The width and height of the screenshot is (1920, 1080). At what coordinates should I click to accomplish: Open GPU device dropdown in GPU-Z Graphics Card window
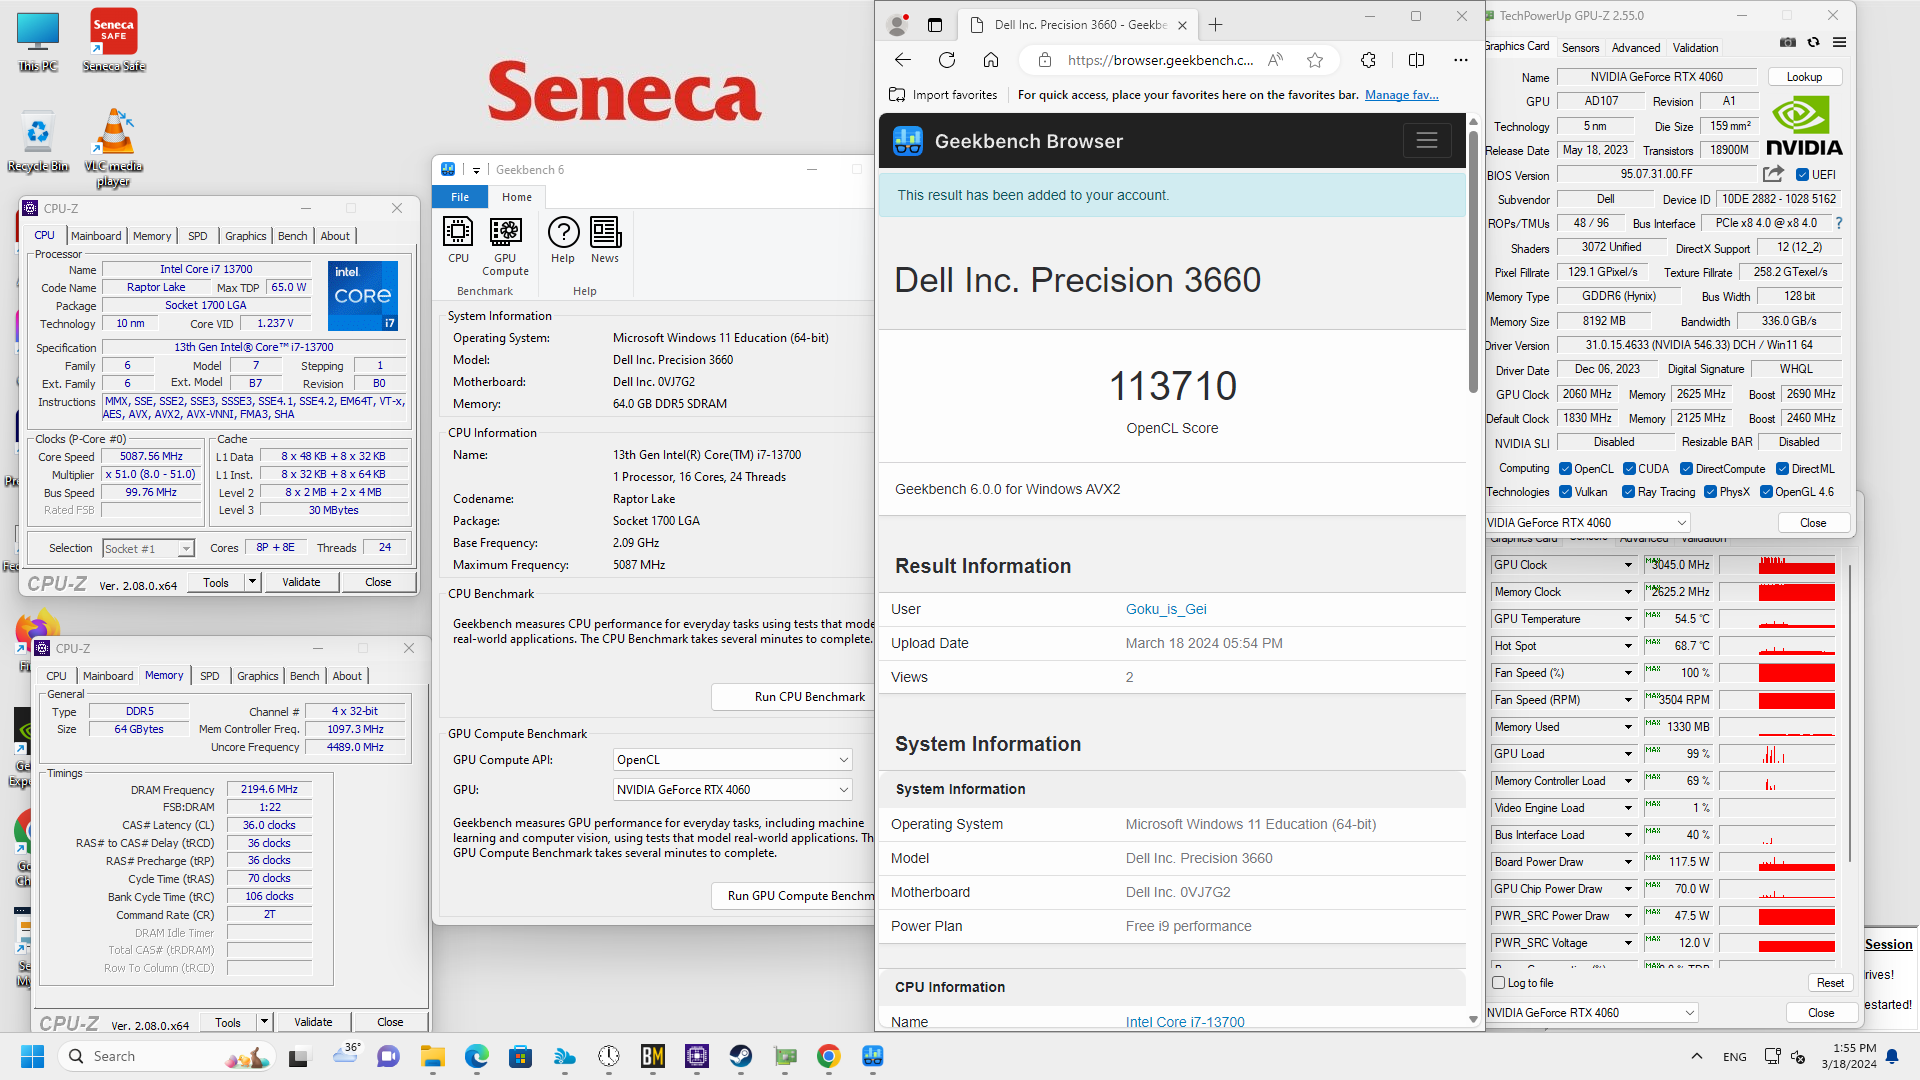tap(1588, 523)
